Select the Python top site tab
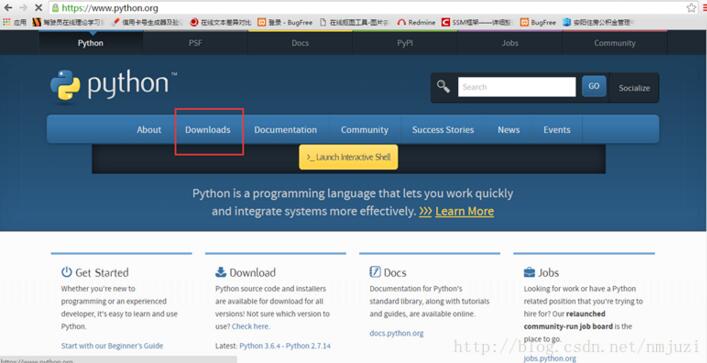Viewport: 707px width, 363px height. 91,43
